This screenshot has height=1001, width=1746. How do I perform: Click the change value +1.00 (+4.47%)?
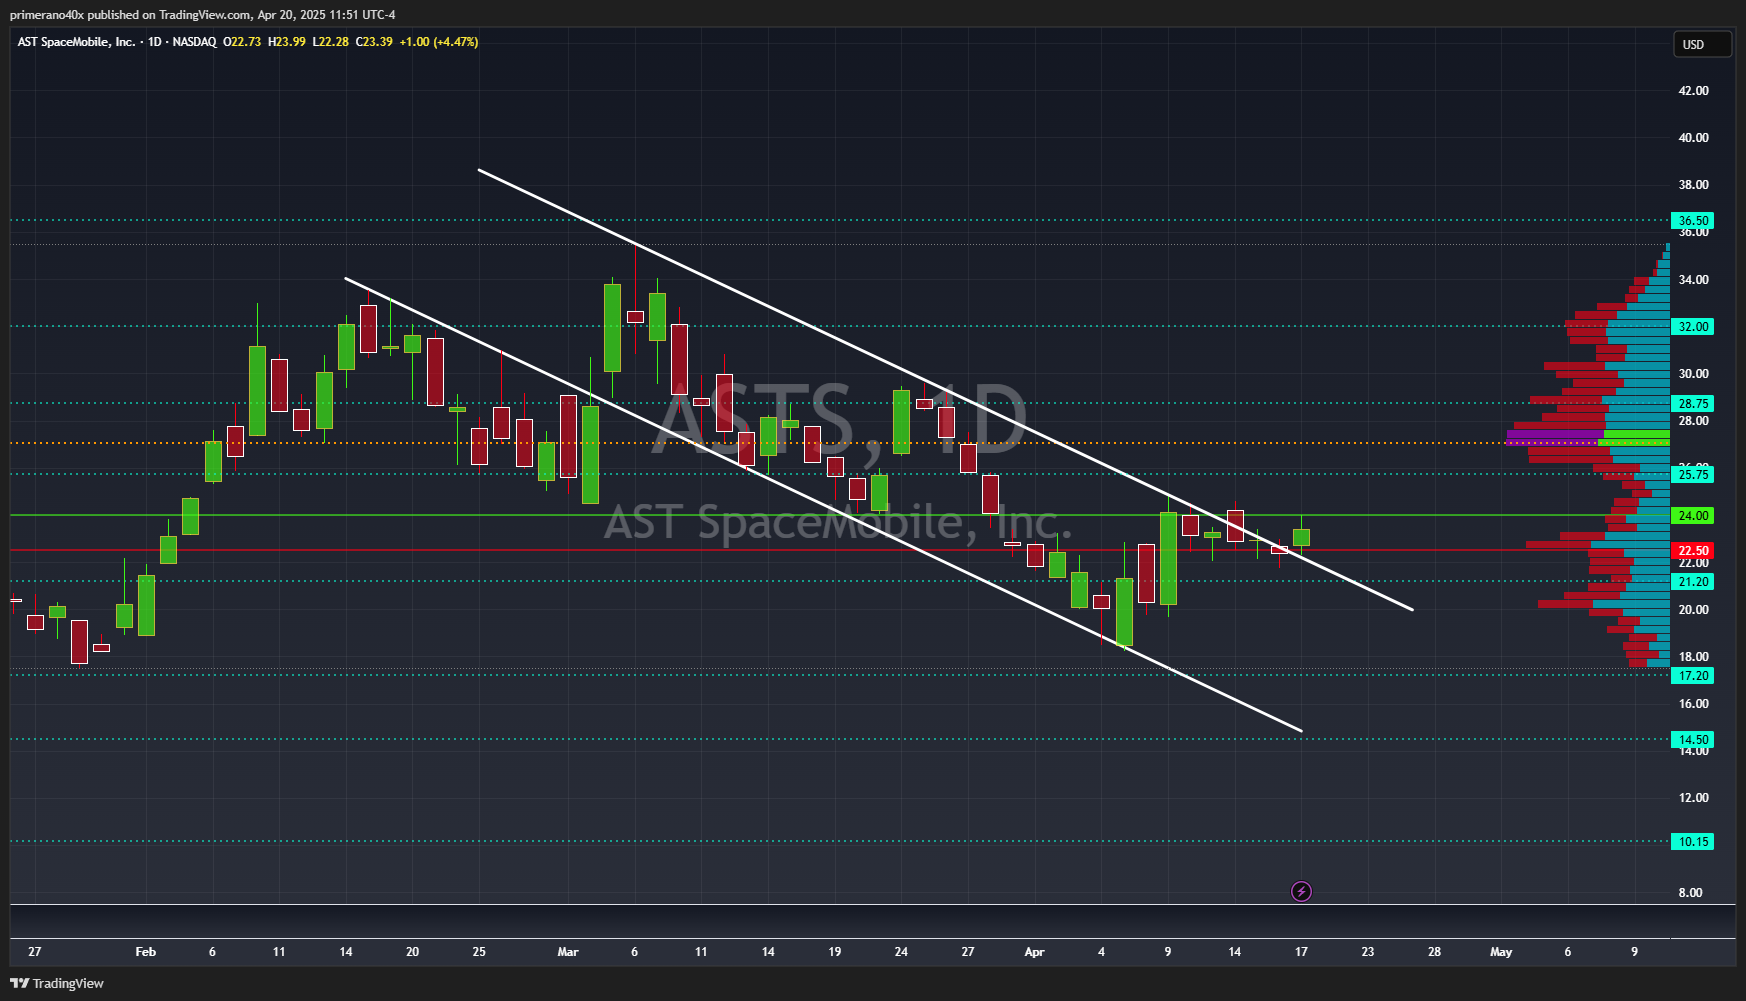coord(439,42)
